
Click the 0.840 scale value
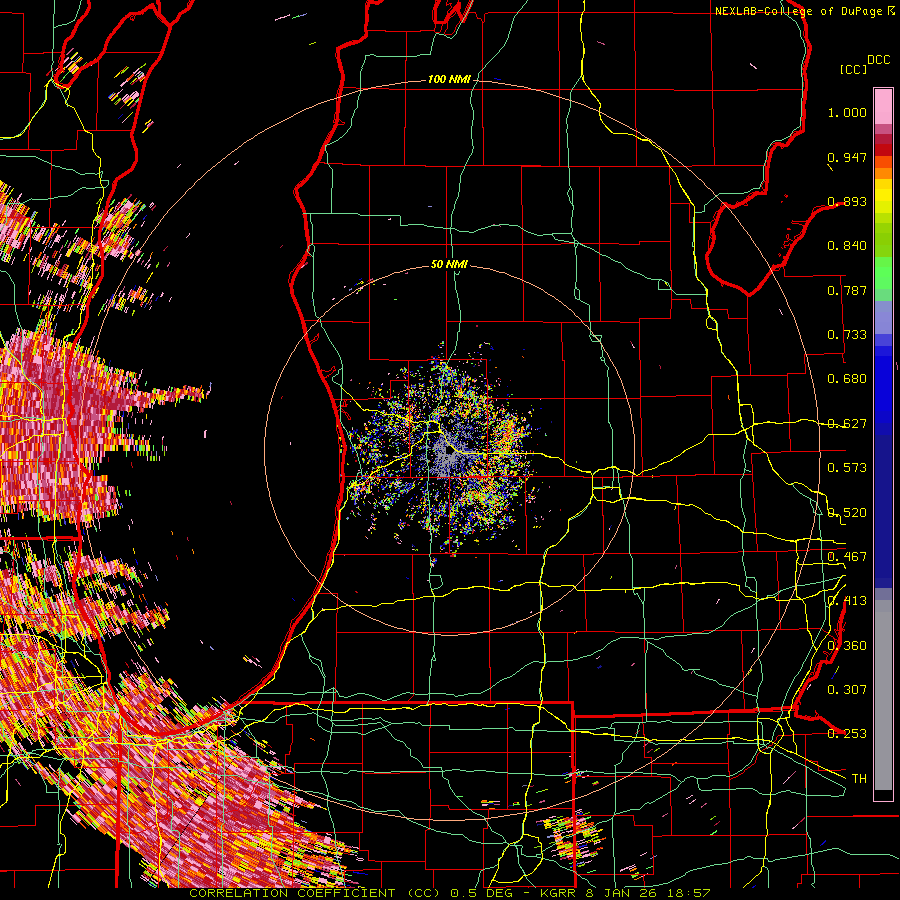pyautogui.click(x=847, y=246)
